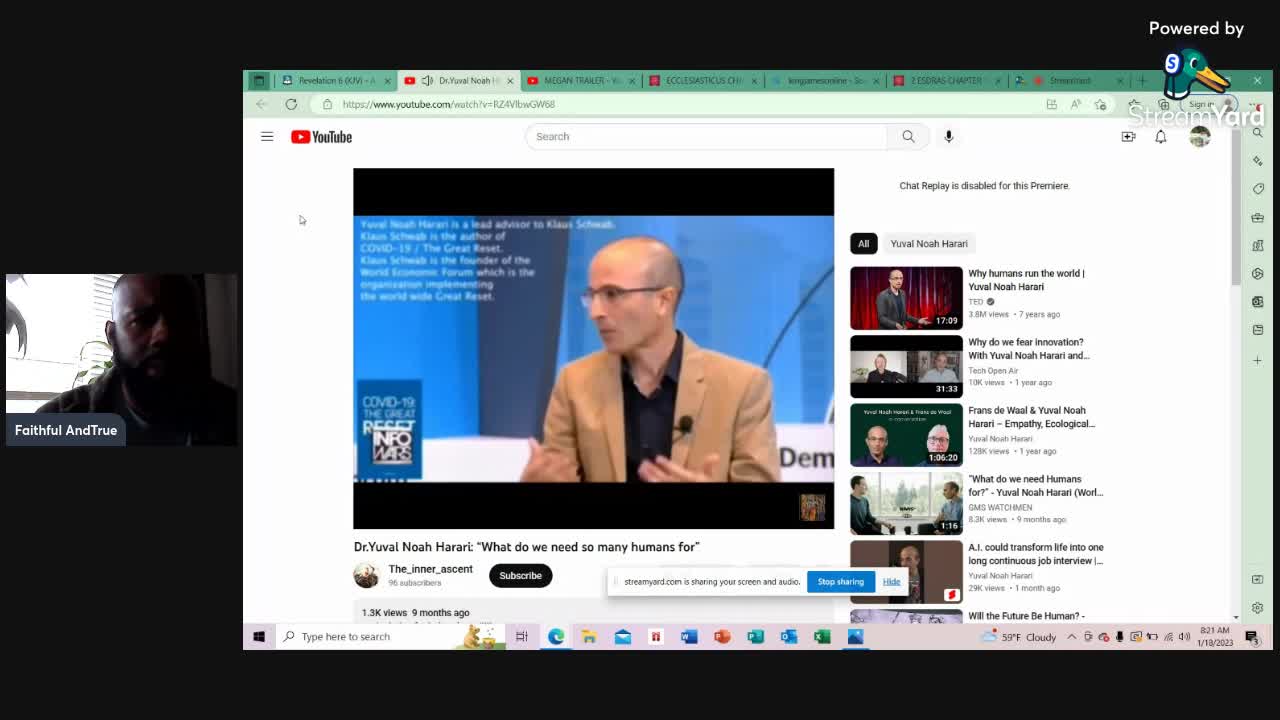
Task: Subscribe to The_inner_ascent channel
Action: click(520, 576)
